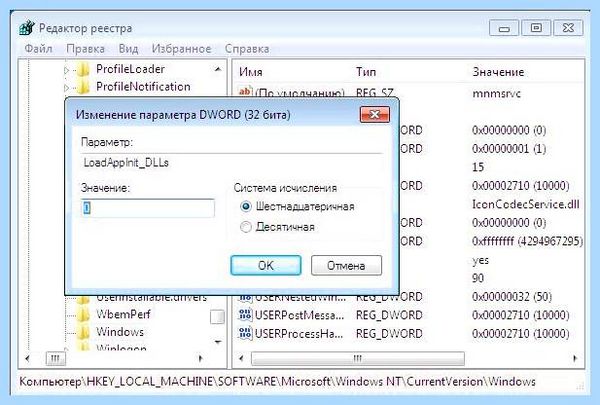Expand the ProfileLoader tree node
This screenshot has width=600, height=405.
tap(67, 70)
